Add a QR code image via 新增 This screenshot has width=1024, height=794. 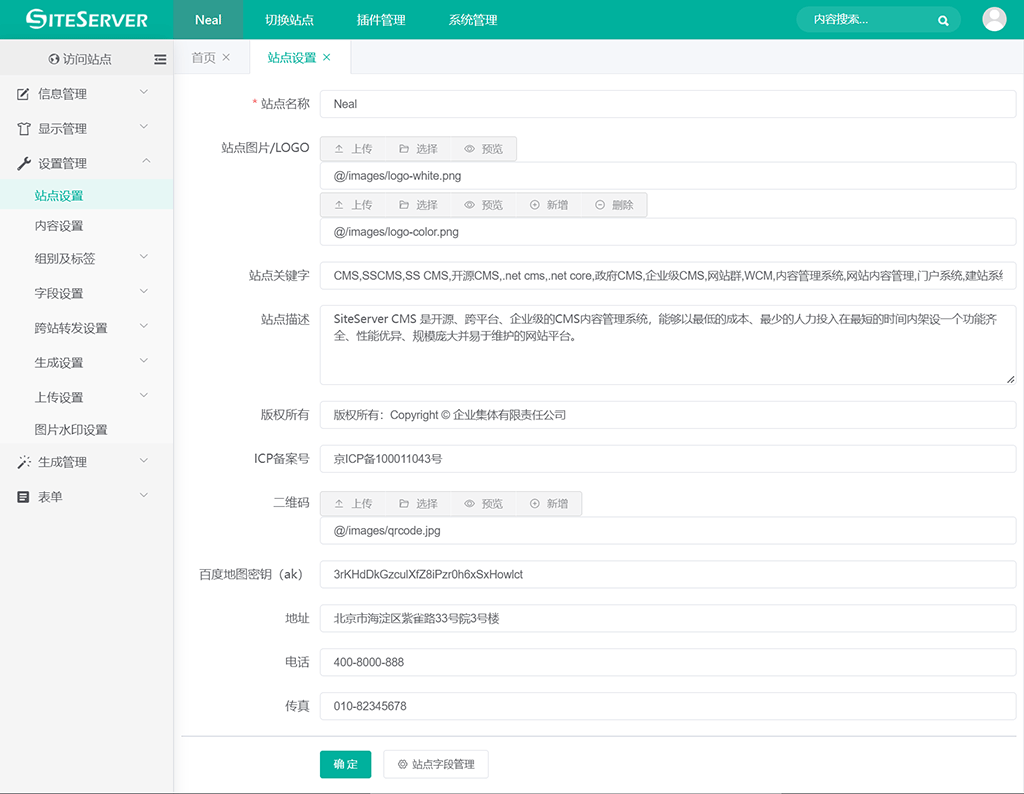coord(549,504)
